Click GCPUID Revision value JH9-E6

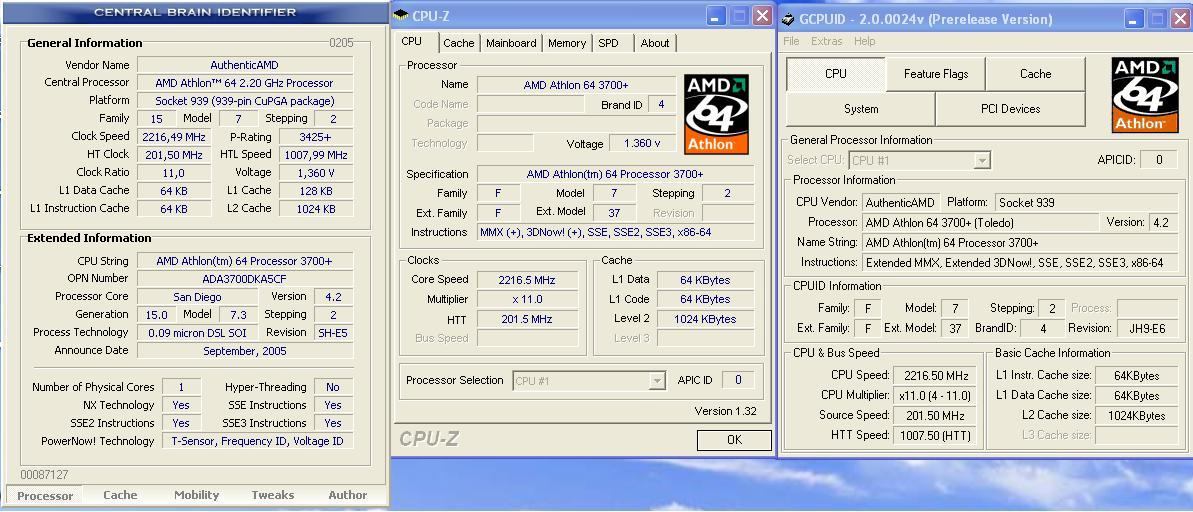tap(1148, 329)
